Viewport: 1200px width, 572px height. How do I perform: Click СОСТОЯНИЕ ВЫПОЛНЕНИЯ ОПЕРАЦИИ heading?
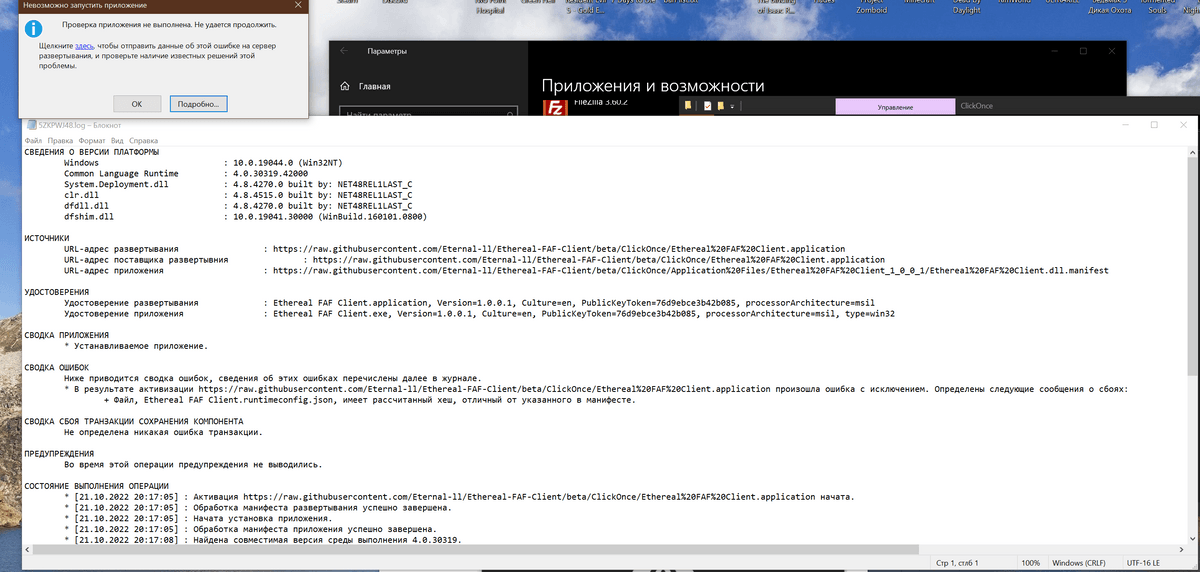point(97,486)
